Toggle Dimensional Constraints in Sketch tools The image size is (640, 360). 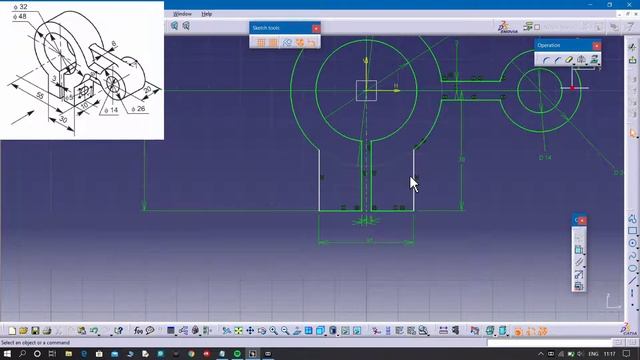click(x=312, y=42)
